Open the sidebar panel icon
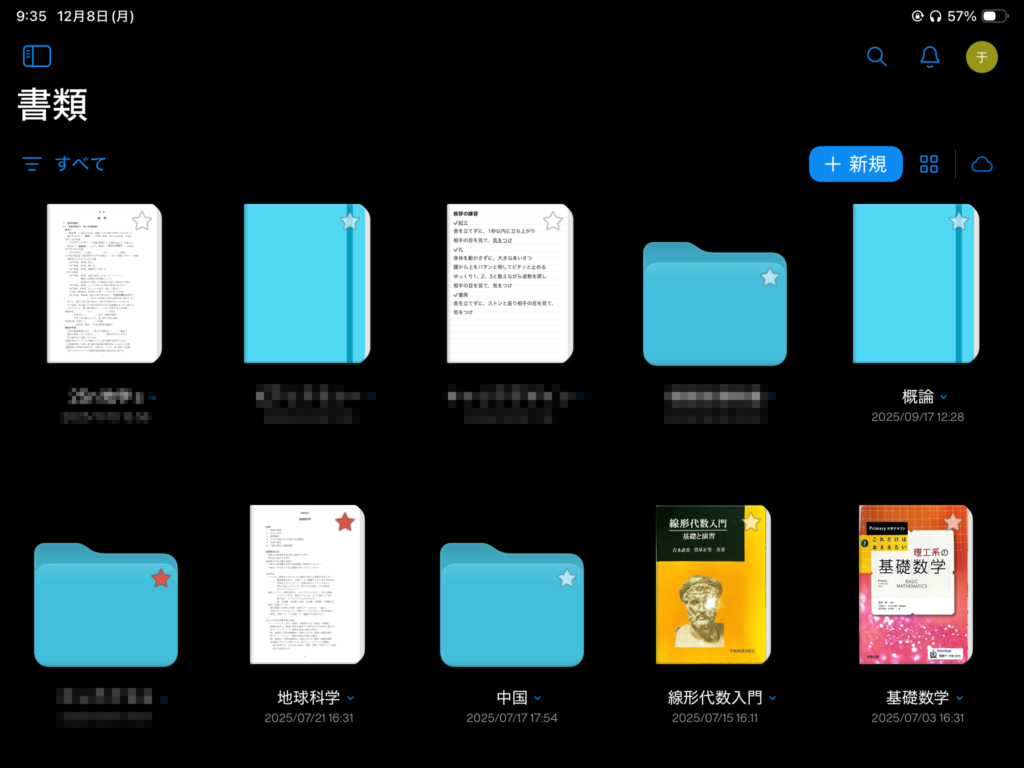The width and height of the screenshot is (1024, 768). (37, 56)
